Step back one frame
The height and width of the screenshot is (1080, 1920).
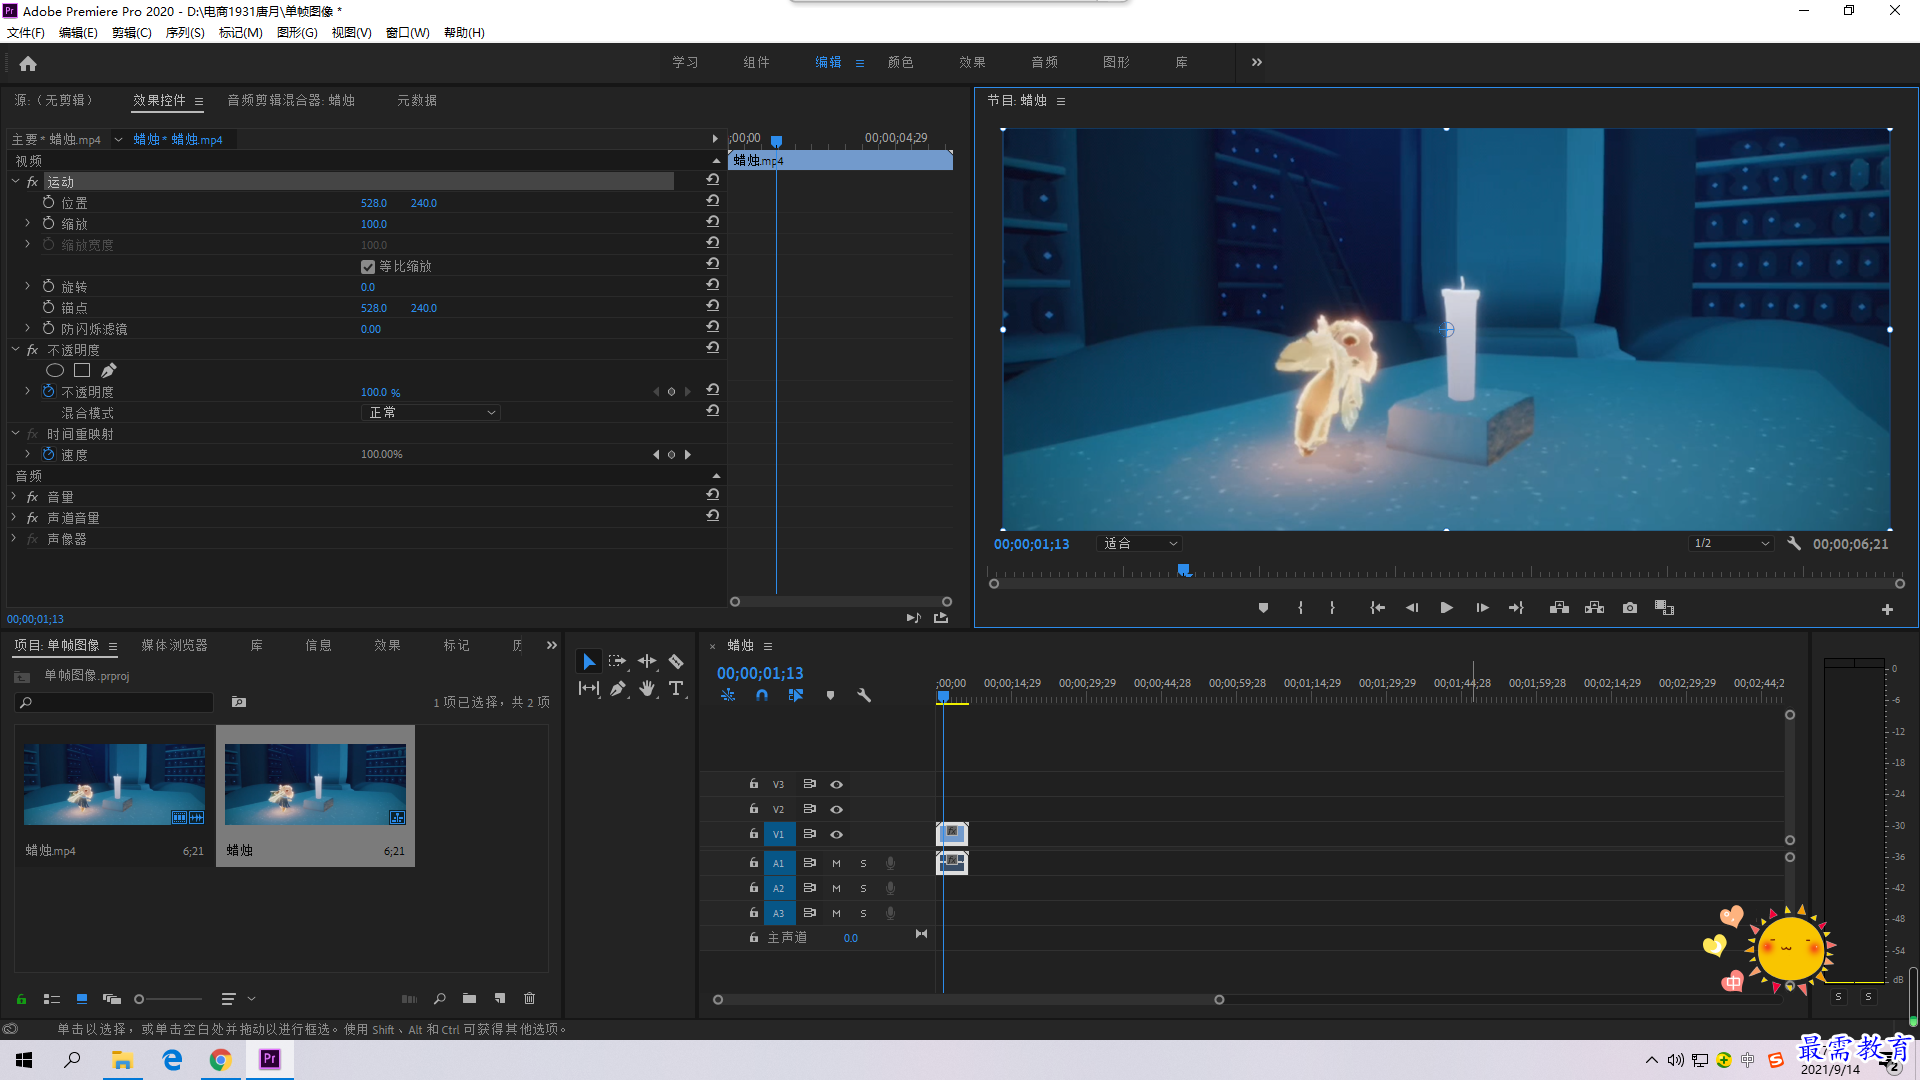click(1412, 608)
